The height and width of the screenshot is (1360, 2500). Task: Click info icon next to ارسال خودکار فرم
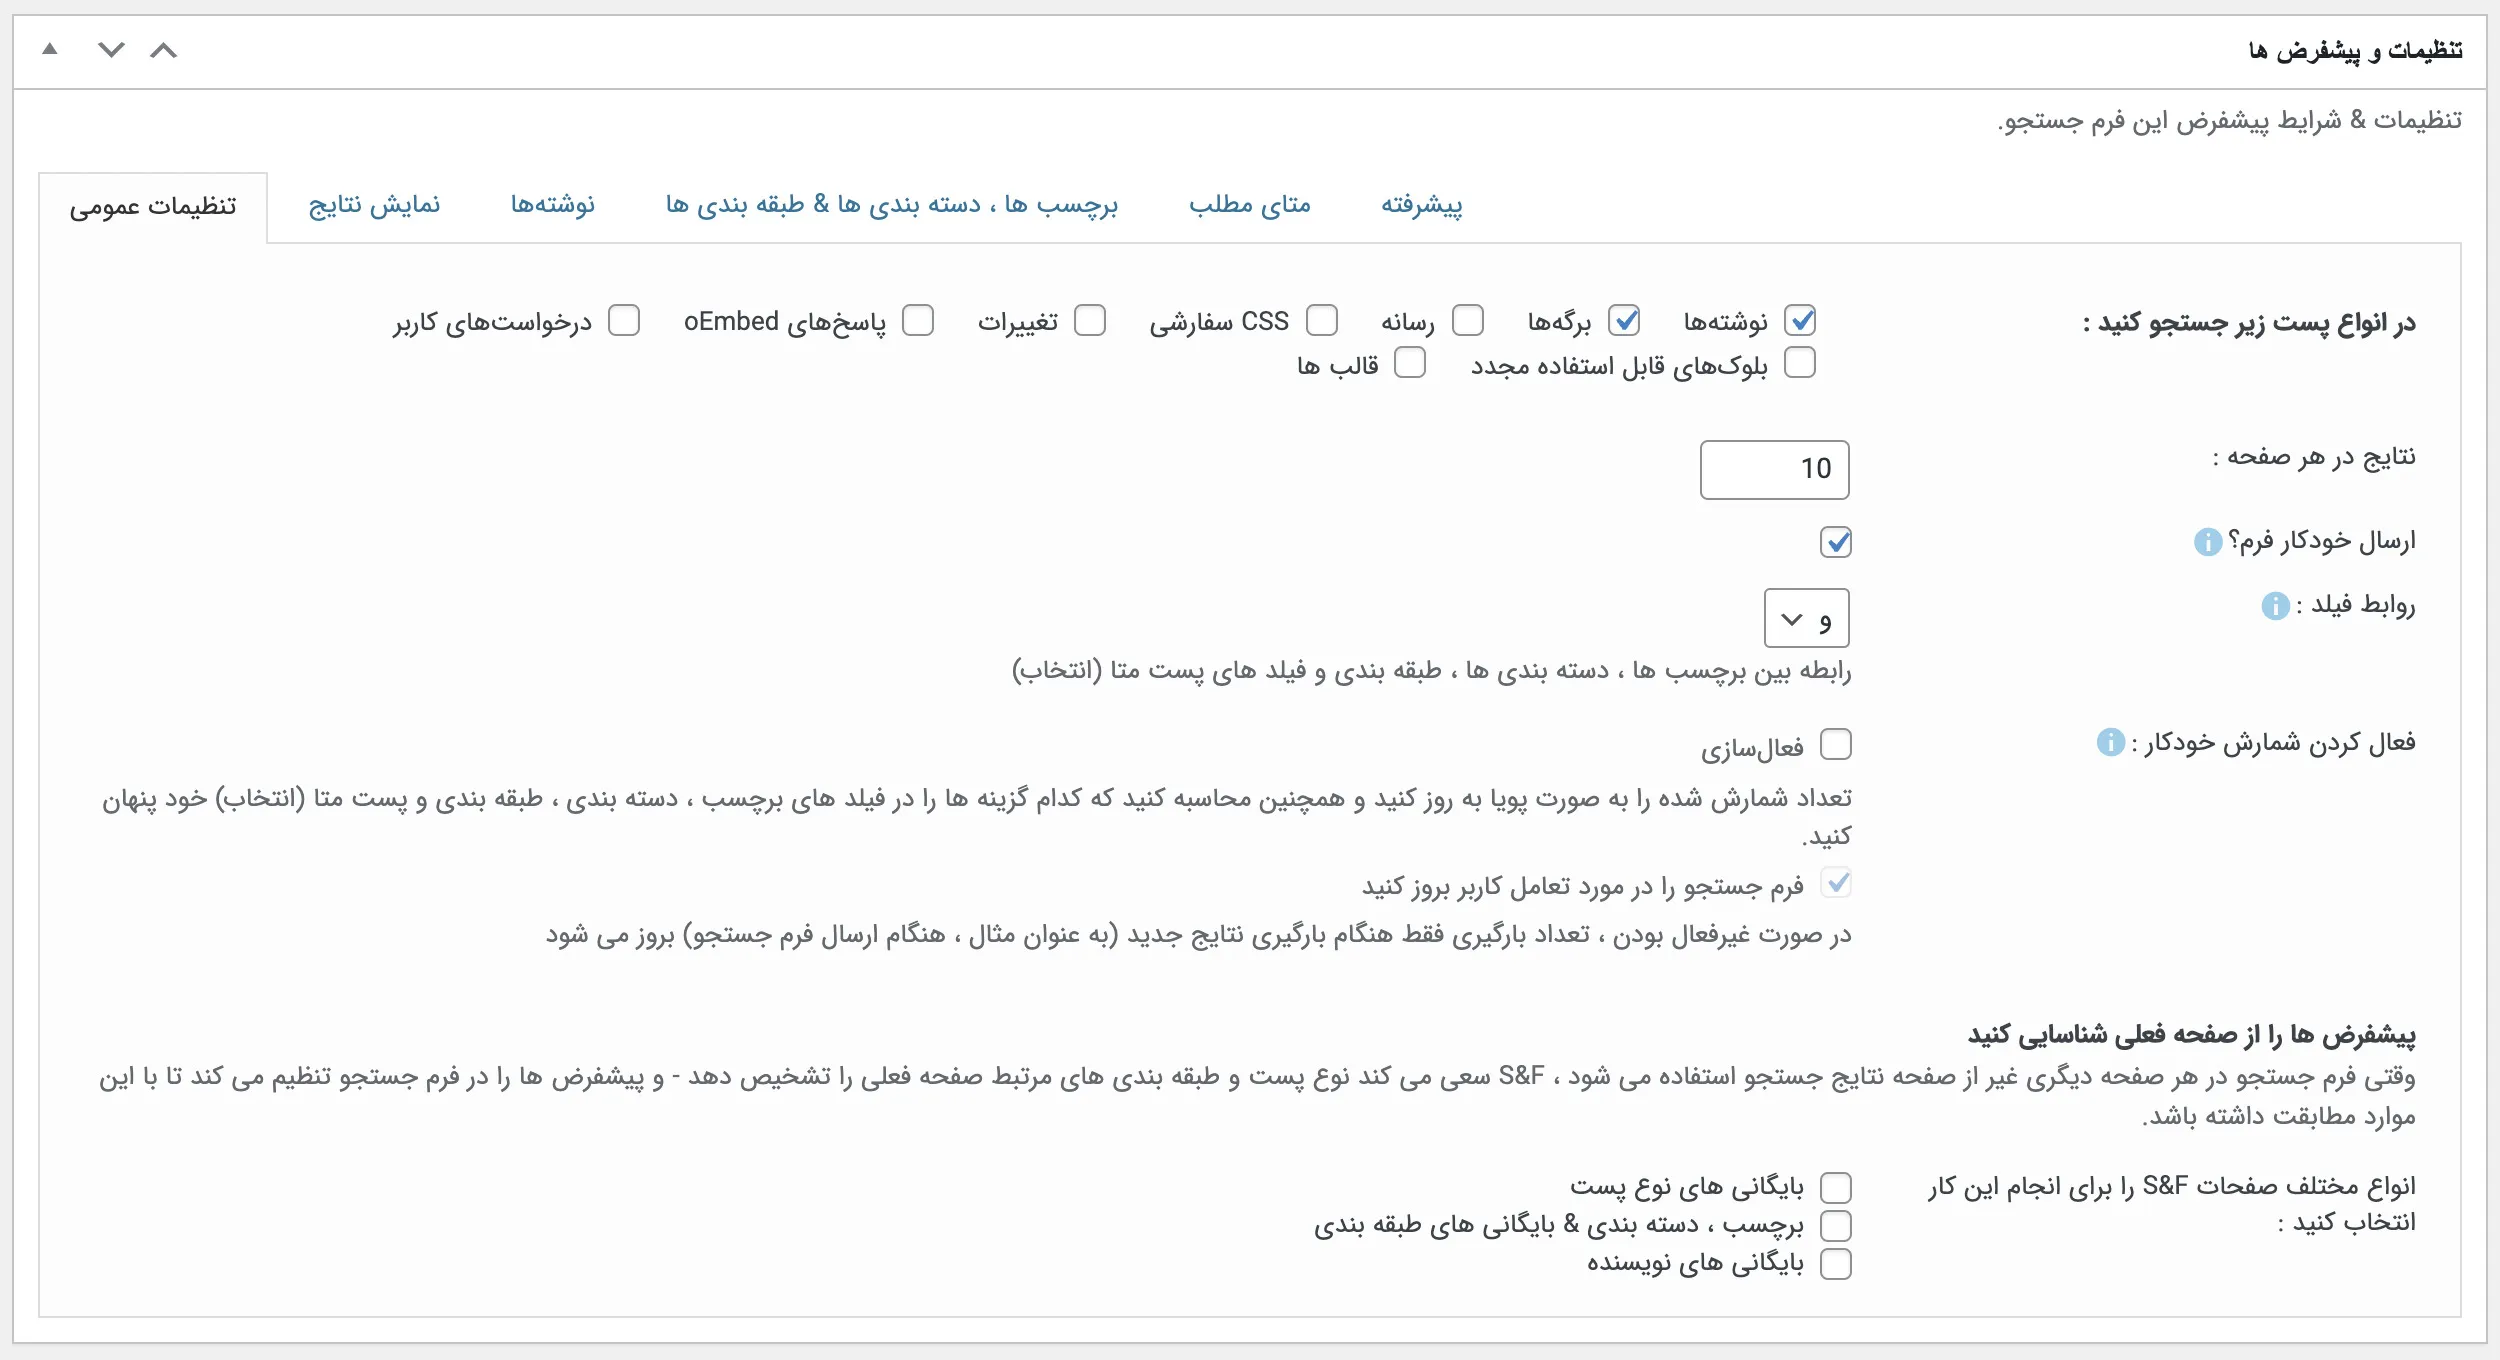2207,542
